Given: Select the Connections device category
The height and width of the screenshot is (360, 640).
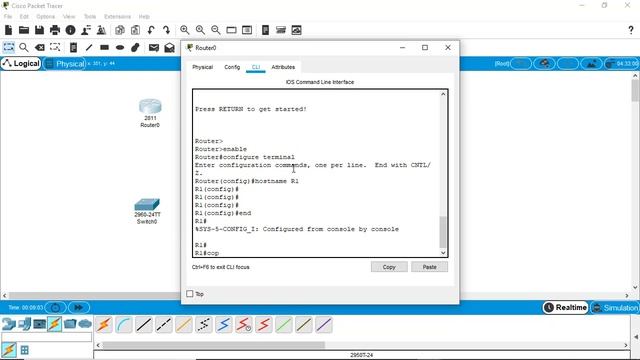Looking at the screenshot, I should tap(54, 324).
